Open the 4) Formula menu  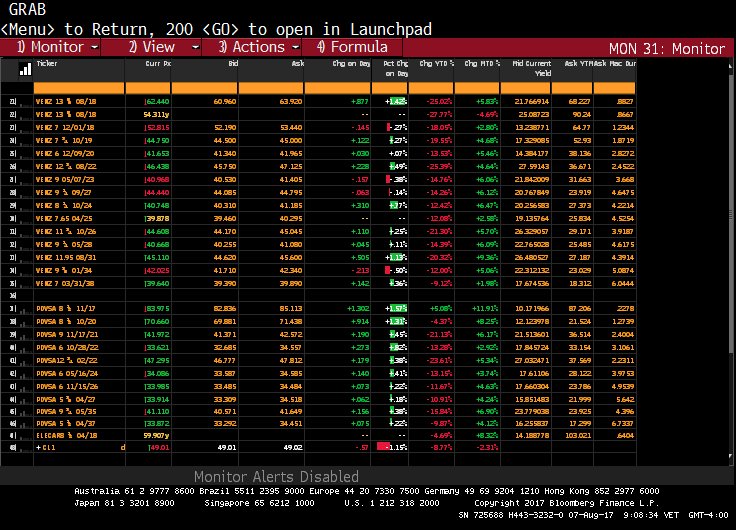tap(353, 47)
